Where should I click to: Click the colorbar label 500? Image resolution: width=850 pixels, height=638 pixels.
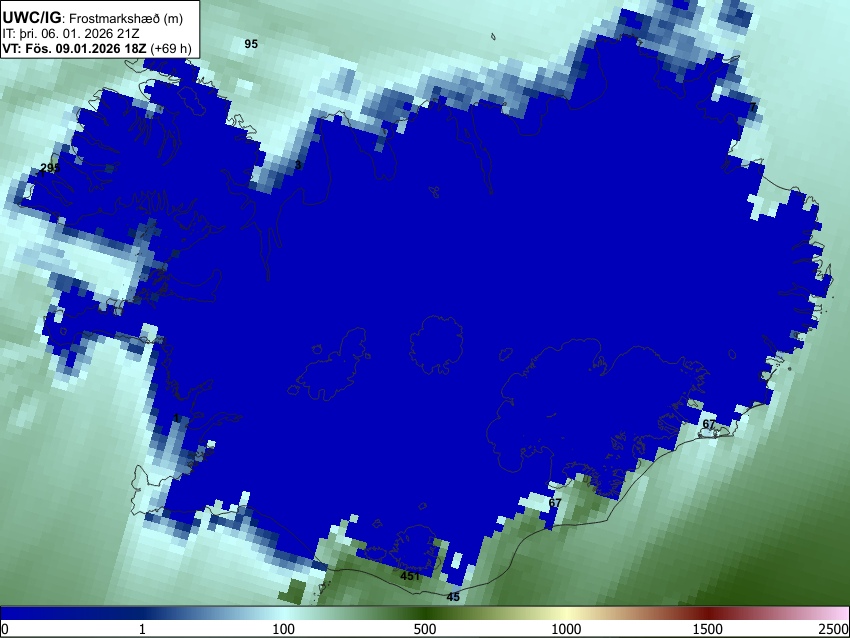tap(425, 629)
